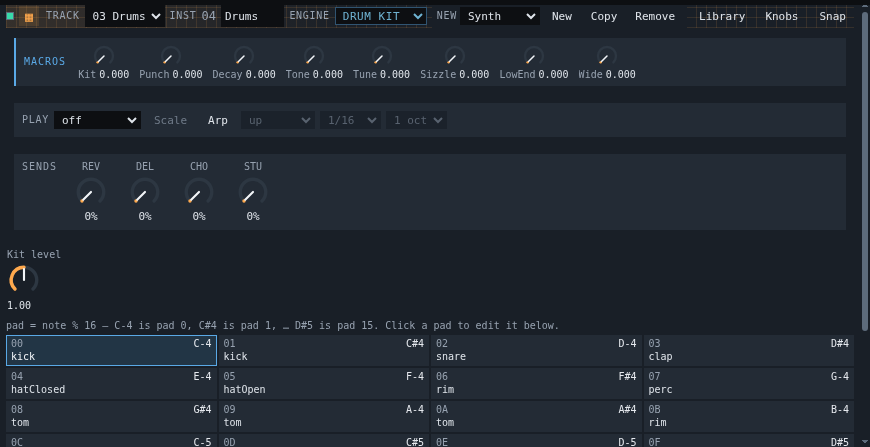Click the green square indicator icon
This screenshot has width=870, height=447.
[x=10, y=16]
